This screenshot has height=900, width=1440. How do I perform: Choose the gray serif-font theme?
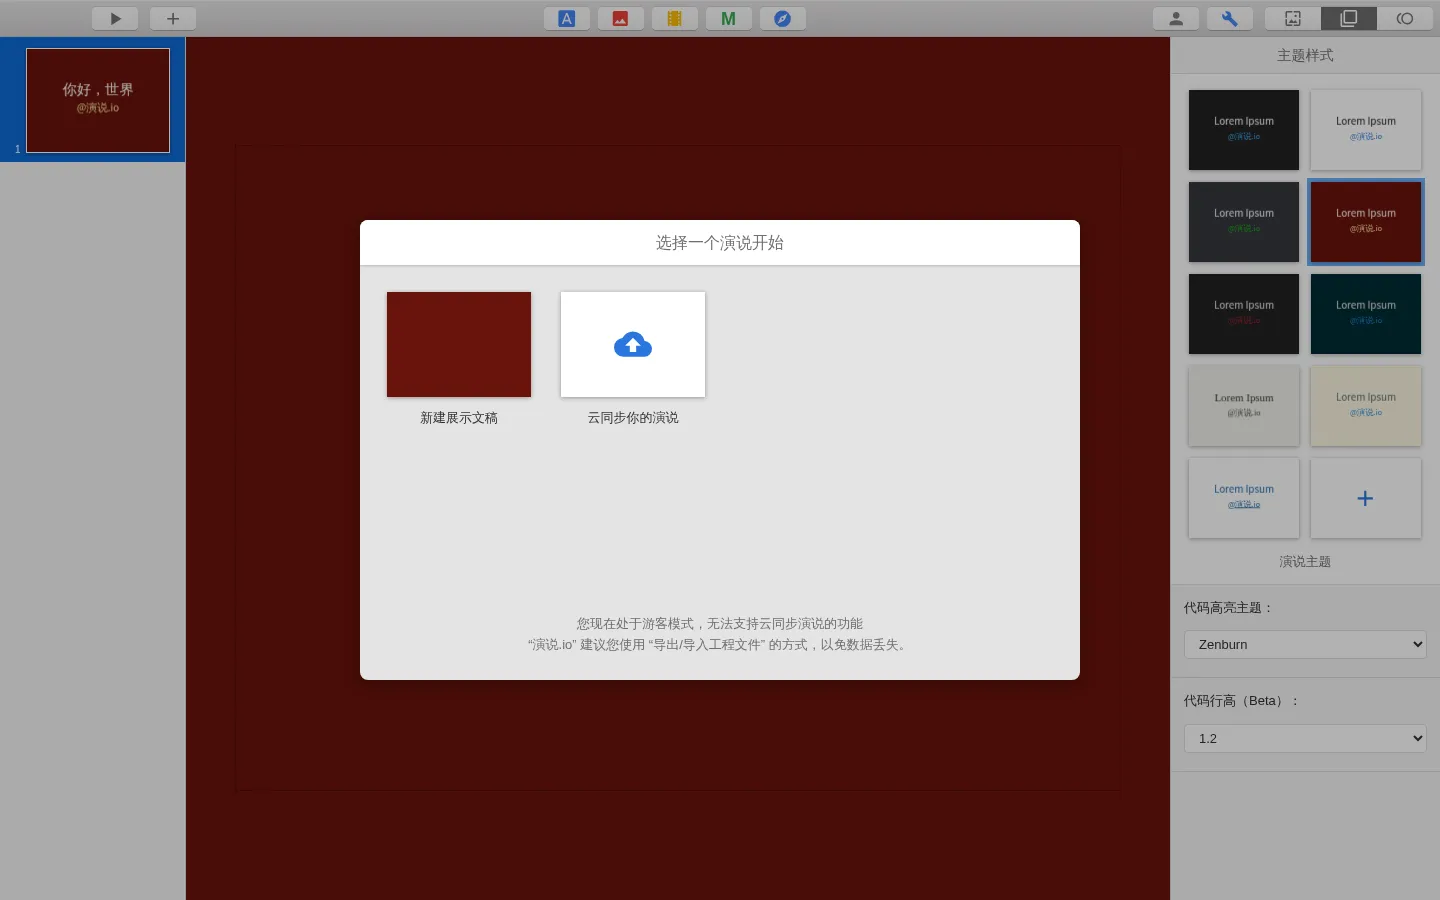[1244, 406]
